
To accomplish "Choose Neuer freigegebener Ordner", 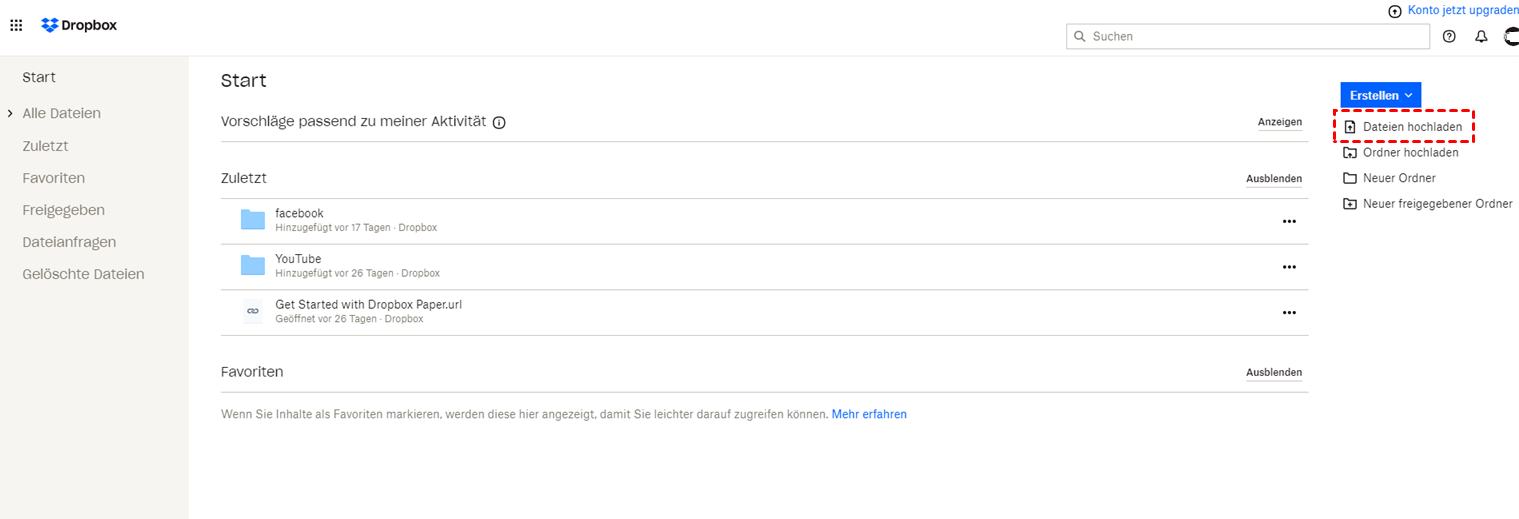I will tap(1436, 204).
